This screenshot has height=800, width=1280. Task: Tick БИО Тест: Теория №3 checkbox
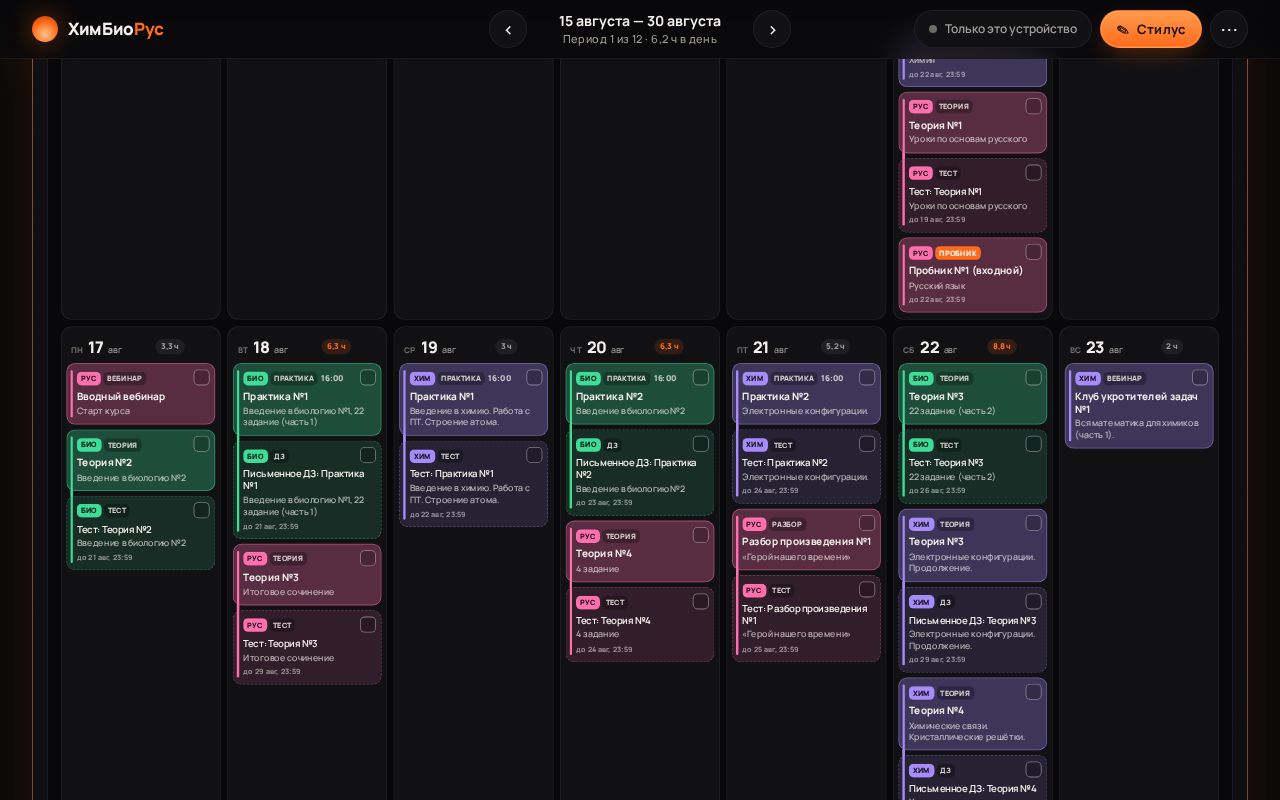pyautogui.click(x=1033, y=444)
